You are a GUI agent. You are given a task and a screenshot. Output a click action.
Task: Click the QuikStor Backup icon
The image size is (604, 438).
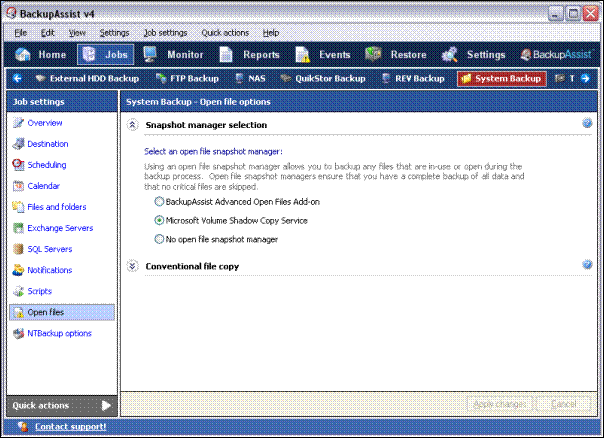(x=285, y=79)
